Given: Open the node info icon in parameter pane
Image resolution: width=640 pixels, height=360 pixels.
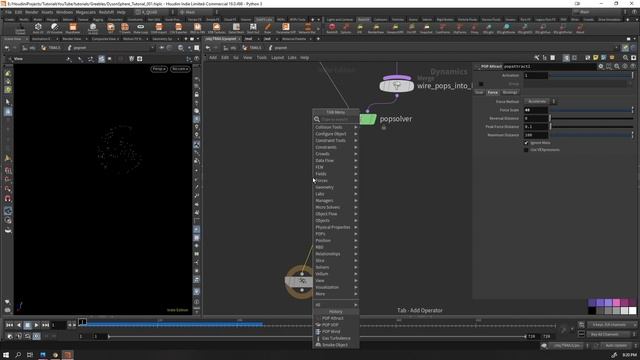Looking at the screenshot, I should point(625,66).
